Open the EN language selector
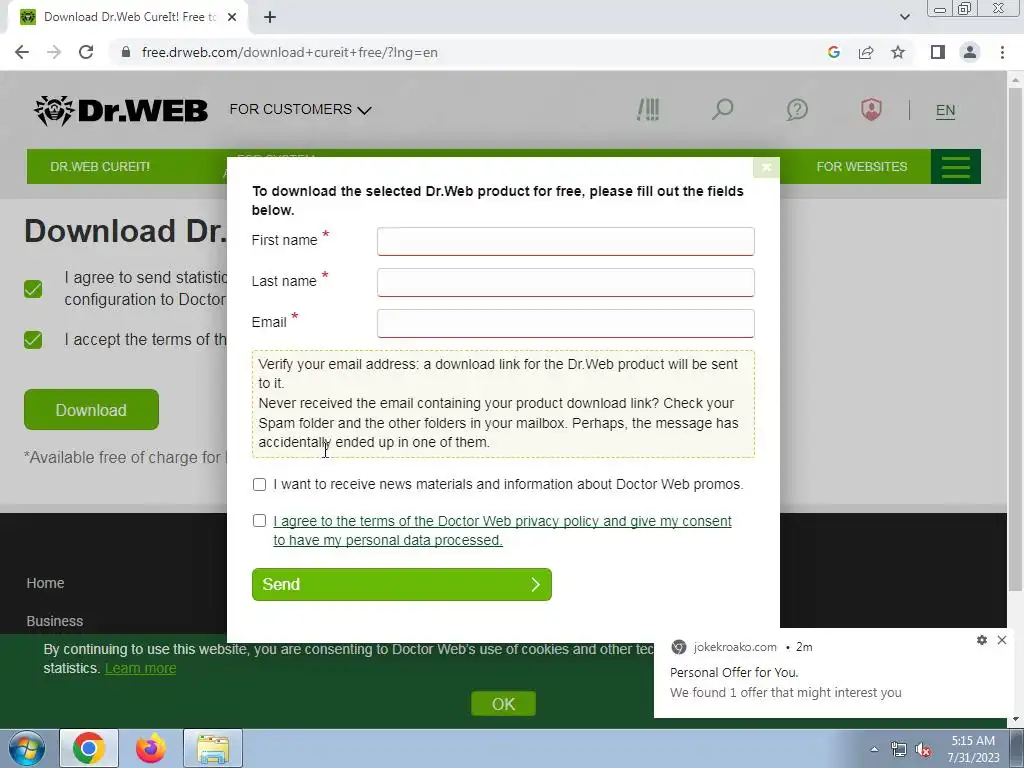The height and width of the screenshot is (768, 1024). click(x=945, y=110)
